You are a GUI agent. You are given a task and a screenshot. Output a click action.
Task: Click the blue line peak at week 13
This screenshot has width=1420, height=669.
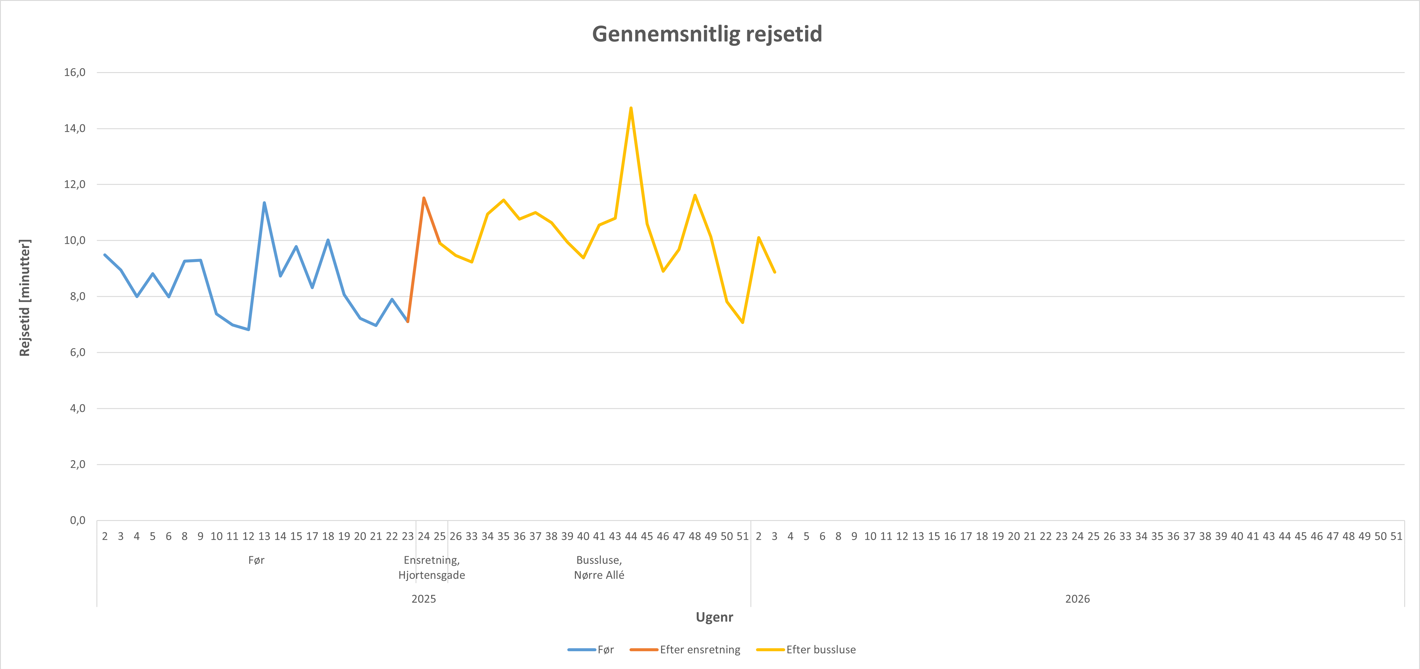click(x=264, y=203)
